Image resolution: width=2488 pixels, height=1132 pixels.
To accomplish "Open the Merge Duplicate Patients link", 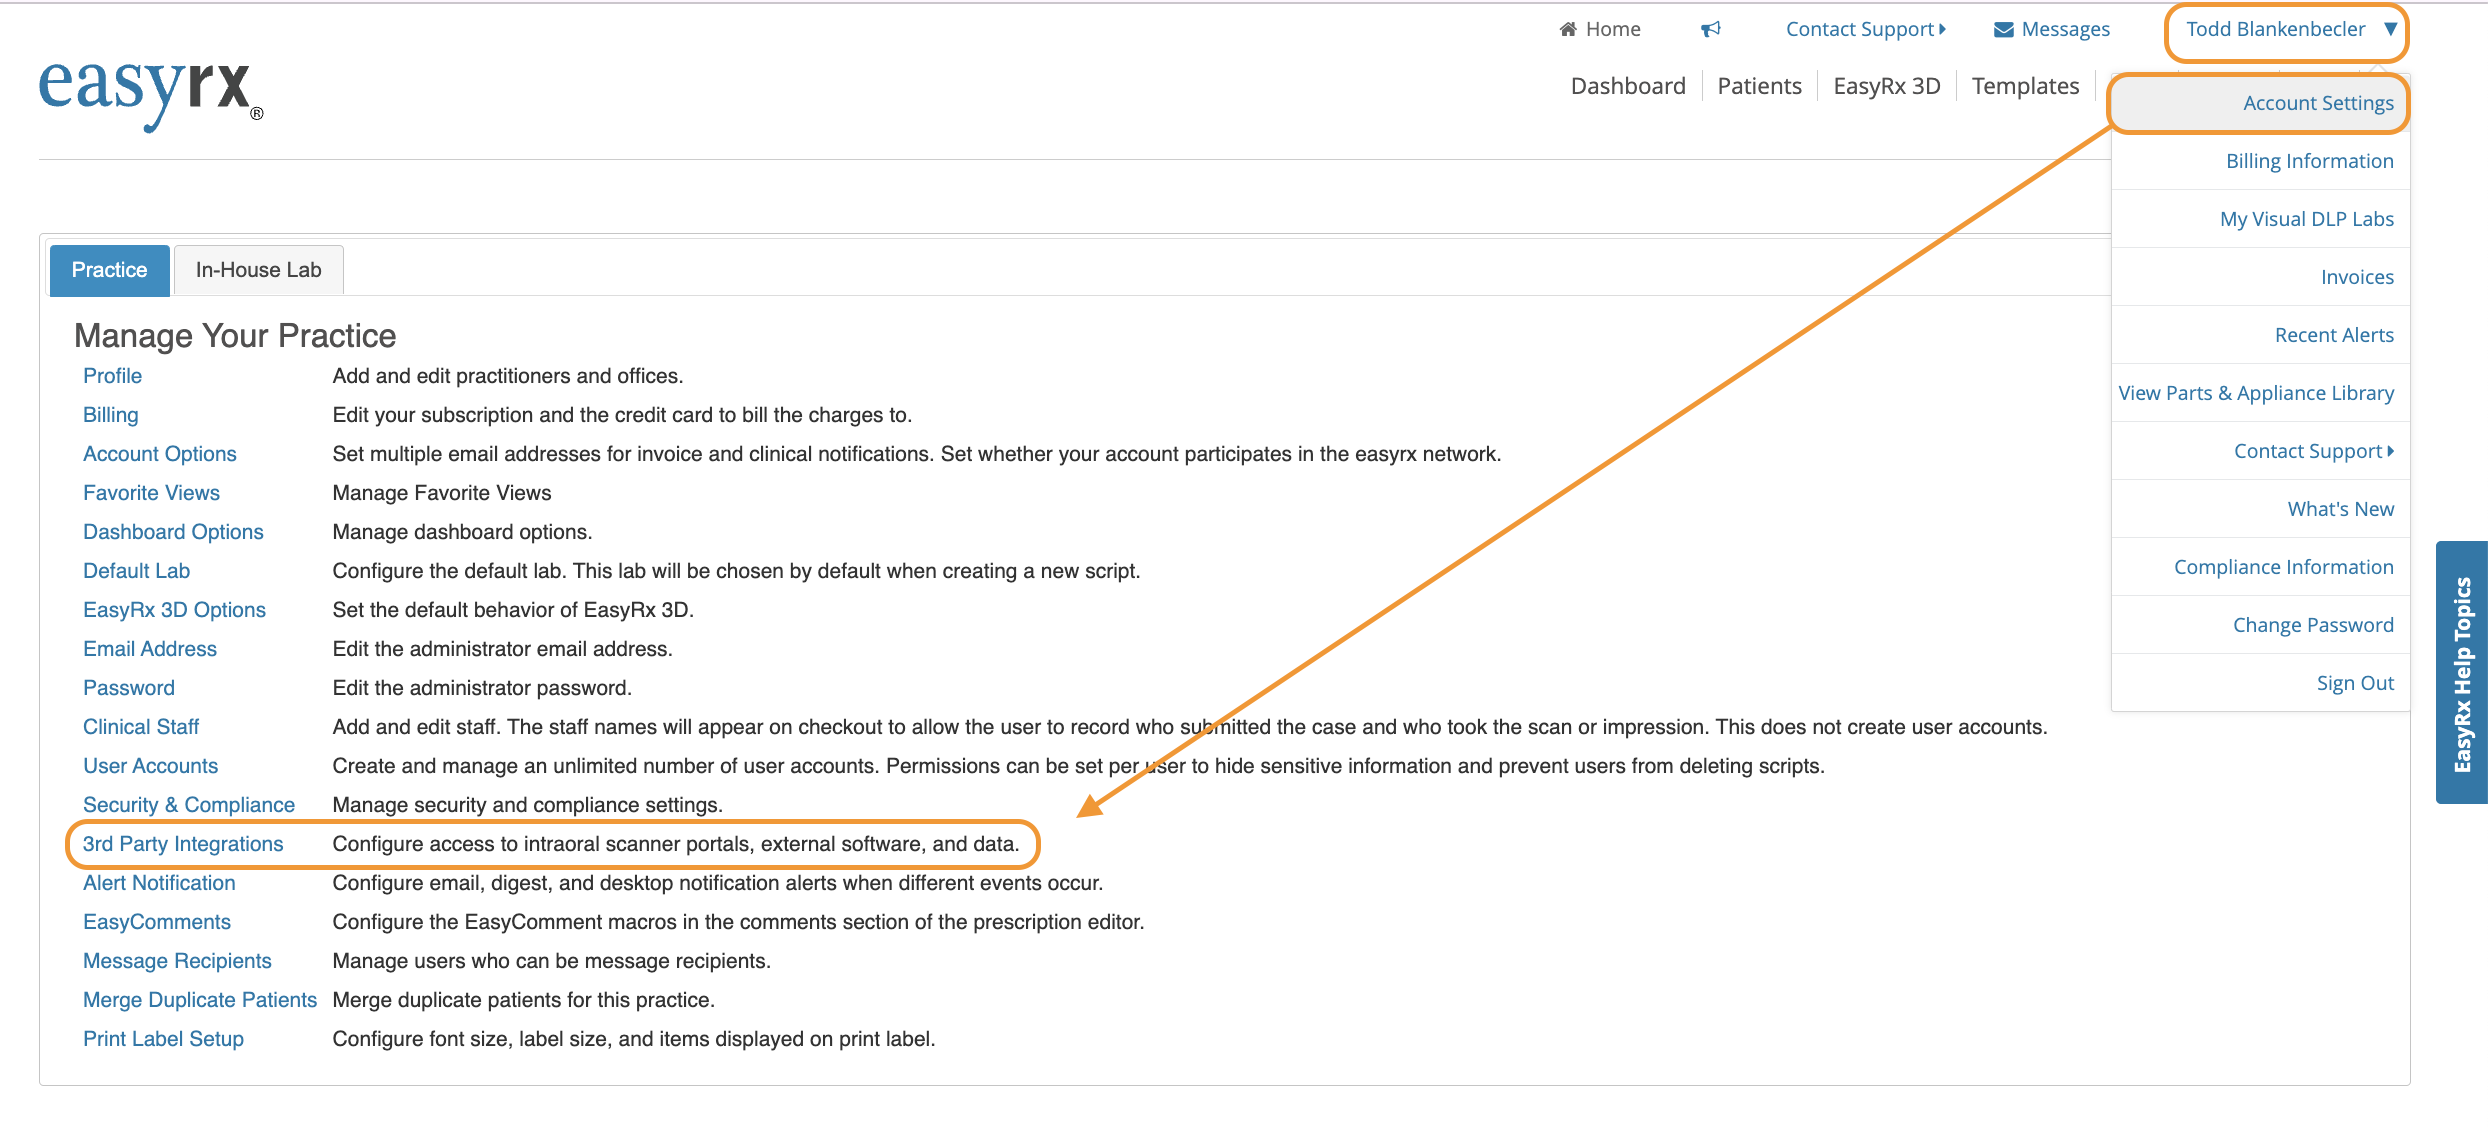I will click(200, 1000).
